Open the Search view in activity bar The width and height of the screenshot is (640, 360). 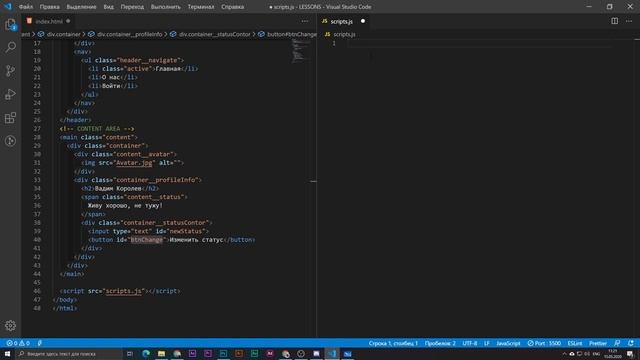11,47
